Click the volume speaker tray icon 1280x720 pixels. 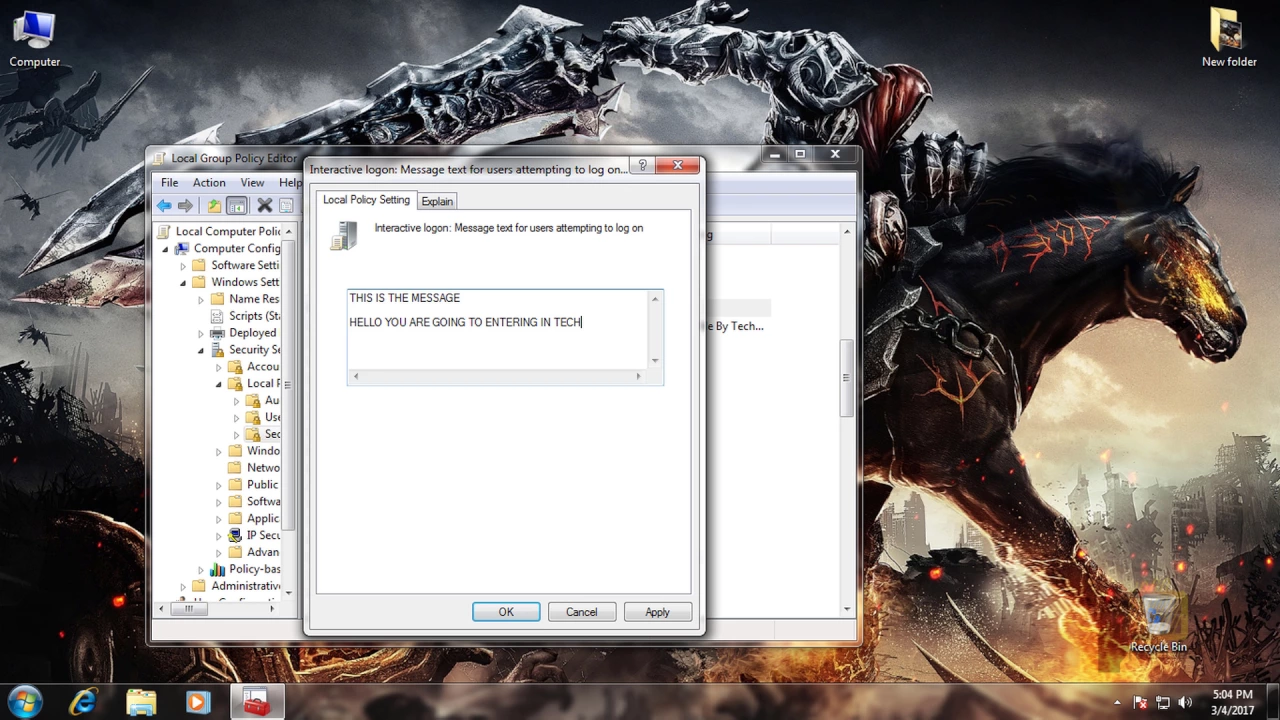1186,703
